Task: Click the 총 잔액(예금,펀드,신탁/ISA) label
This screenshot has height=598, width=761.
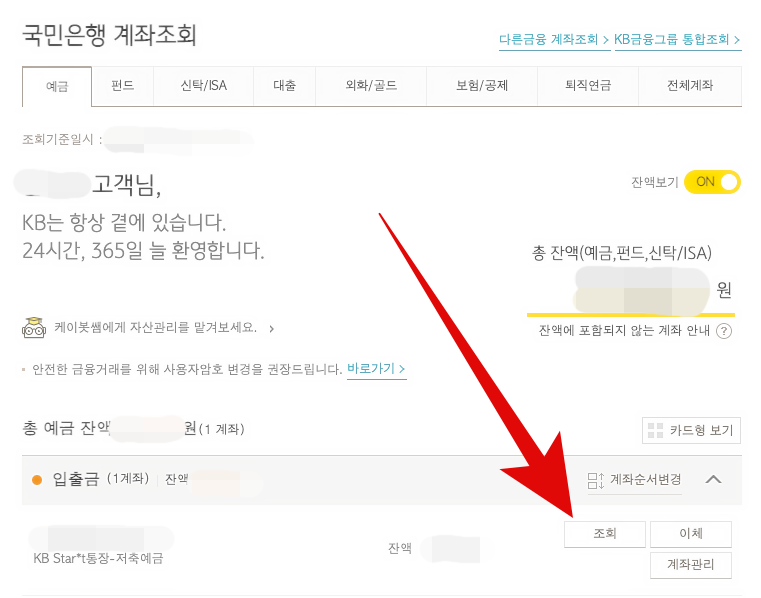Action: coord(622,253)
